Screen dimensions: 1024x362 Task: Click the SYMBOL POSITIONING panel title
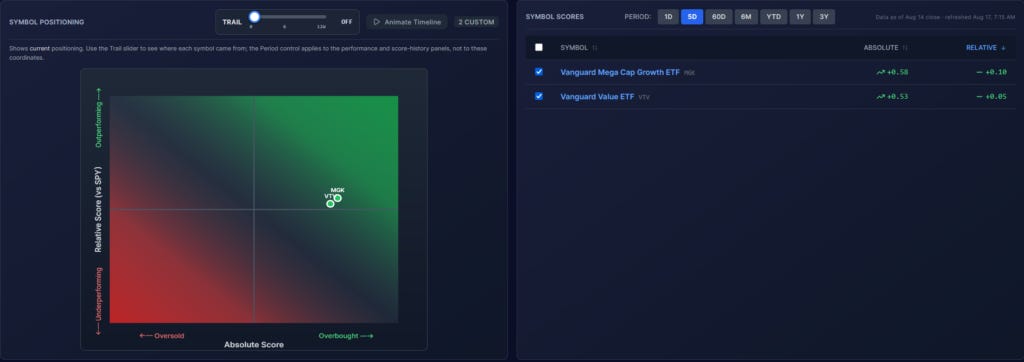point(46,22)
